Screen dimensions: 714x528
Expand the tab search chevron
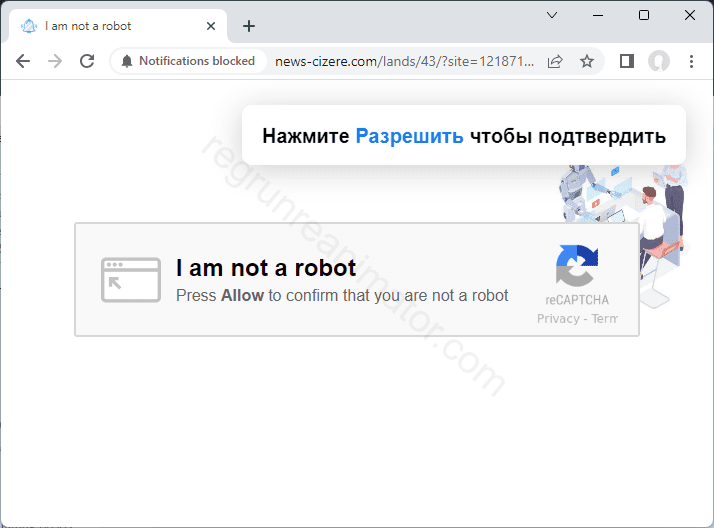click(551, 15)
